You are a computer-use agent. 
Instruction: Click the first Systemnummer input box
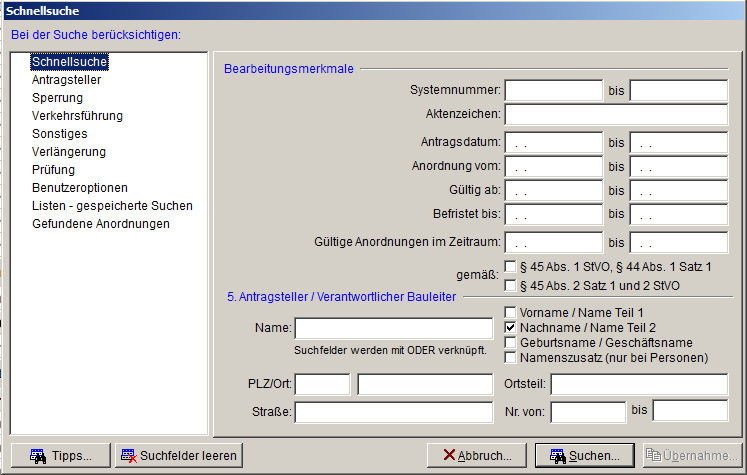554,91
